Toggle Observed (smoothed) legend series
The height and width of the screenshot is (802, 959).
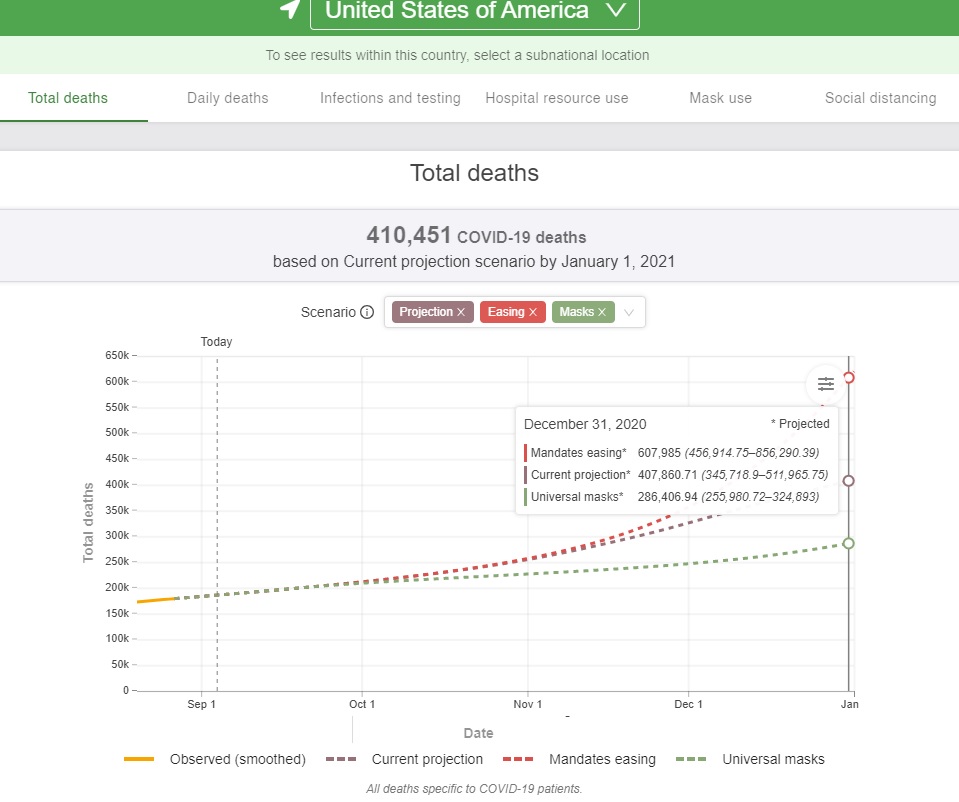tap(216, 759)
